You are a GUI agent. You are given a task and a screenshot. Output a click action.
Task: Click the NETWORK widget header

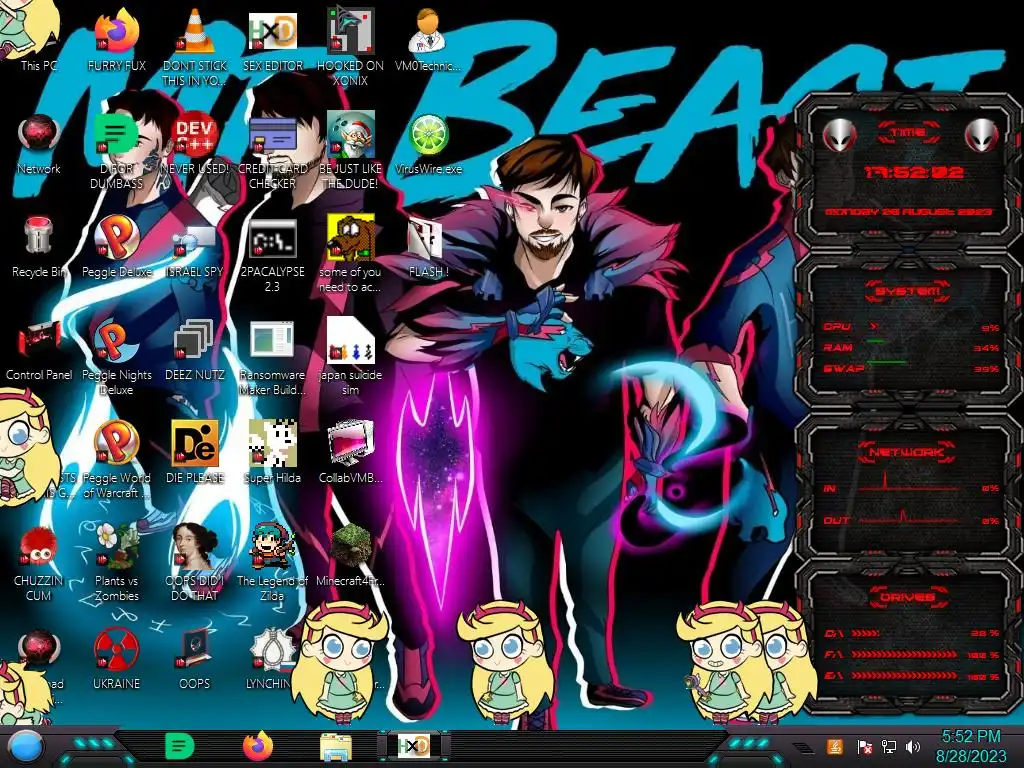(907, 452)
